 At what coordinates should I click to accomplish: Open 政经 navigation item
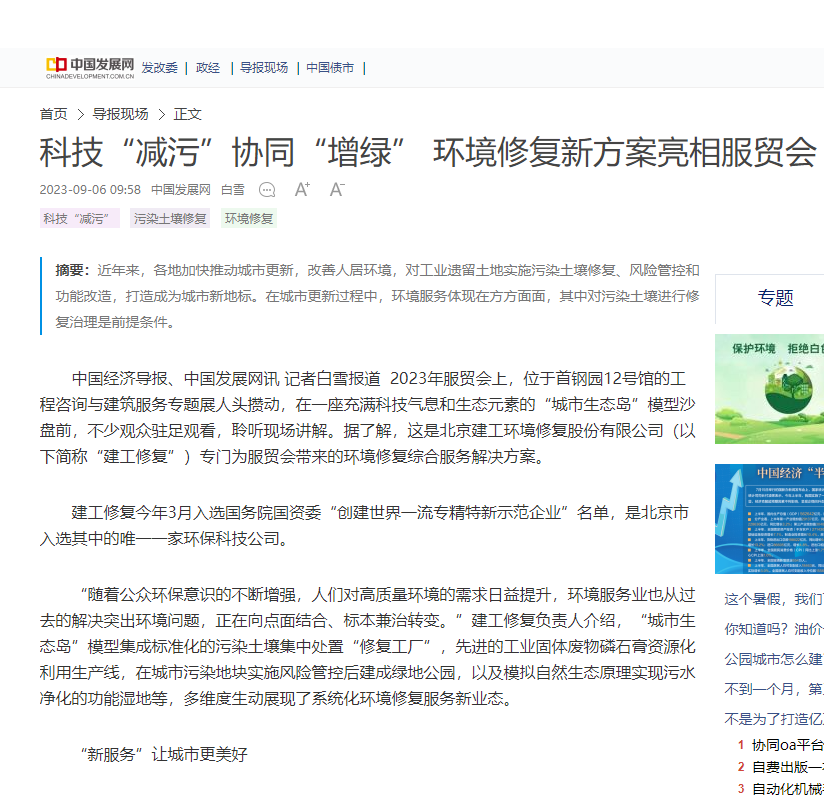[x=208, y=68]
